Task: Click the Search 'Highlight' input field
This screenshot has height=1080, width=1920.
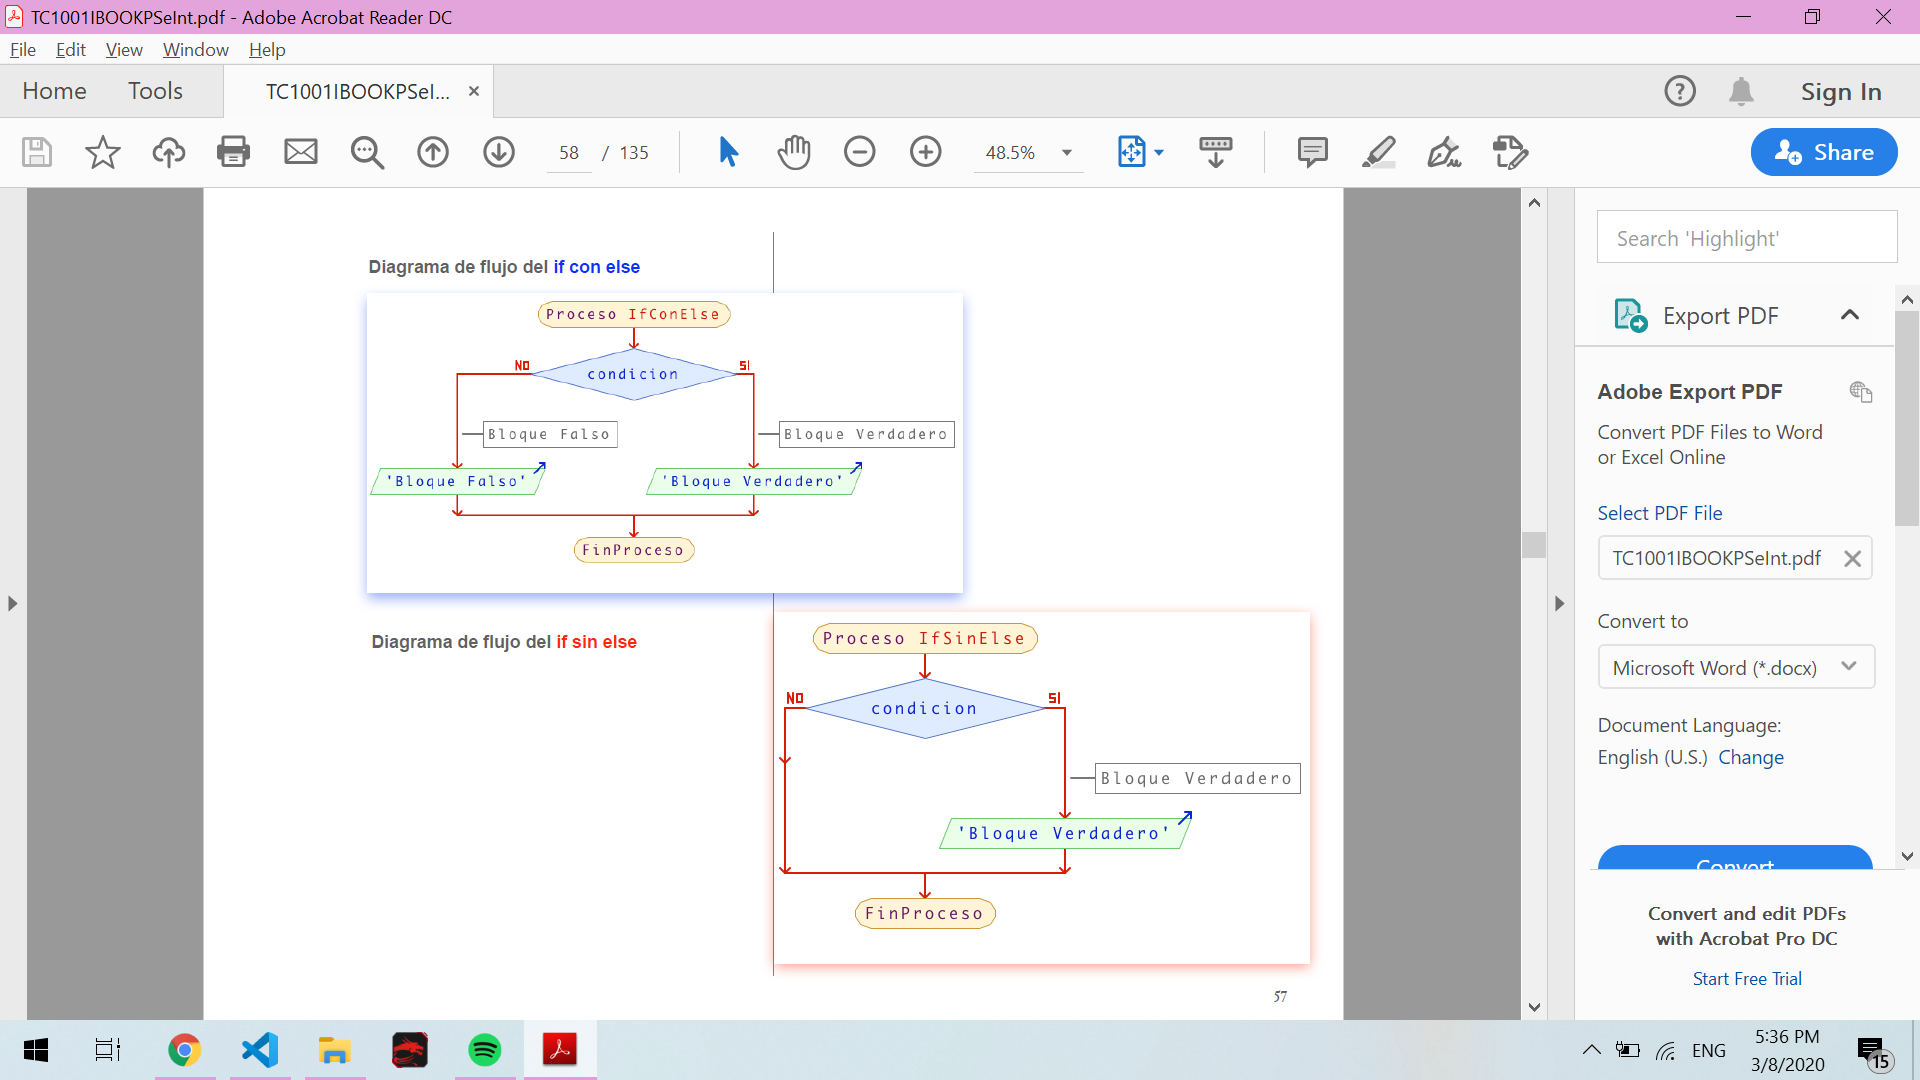Action: click(1746, 238)
